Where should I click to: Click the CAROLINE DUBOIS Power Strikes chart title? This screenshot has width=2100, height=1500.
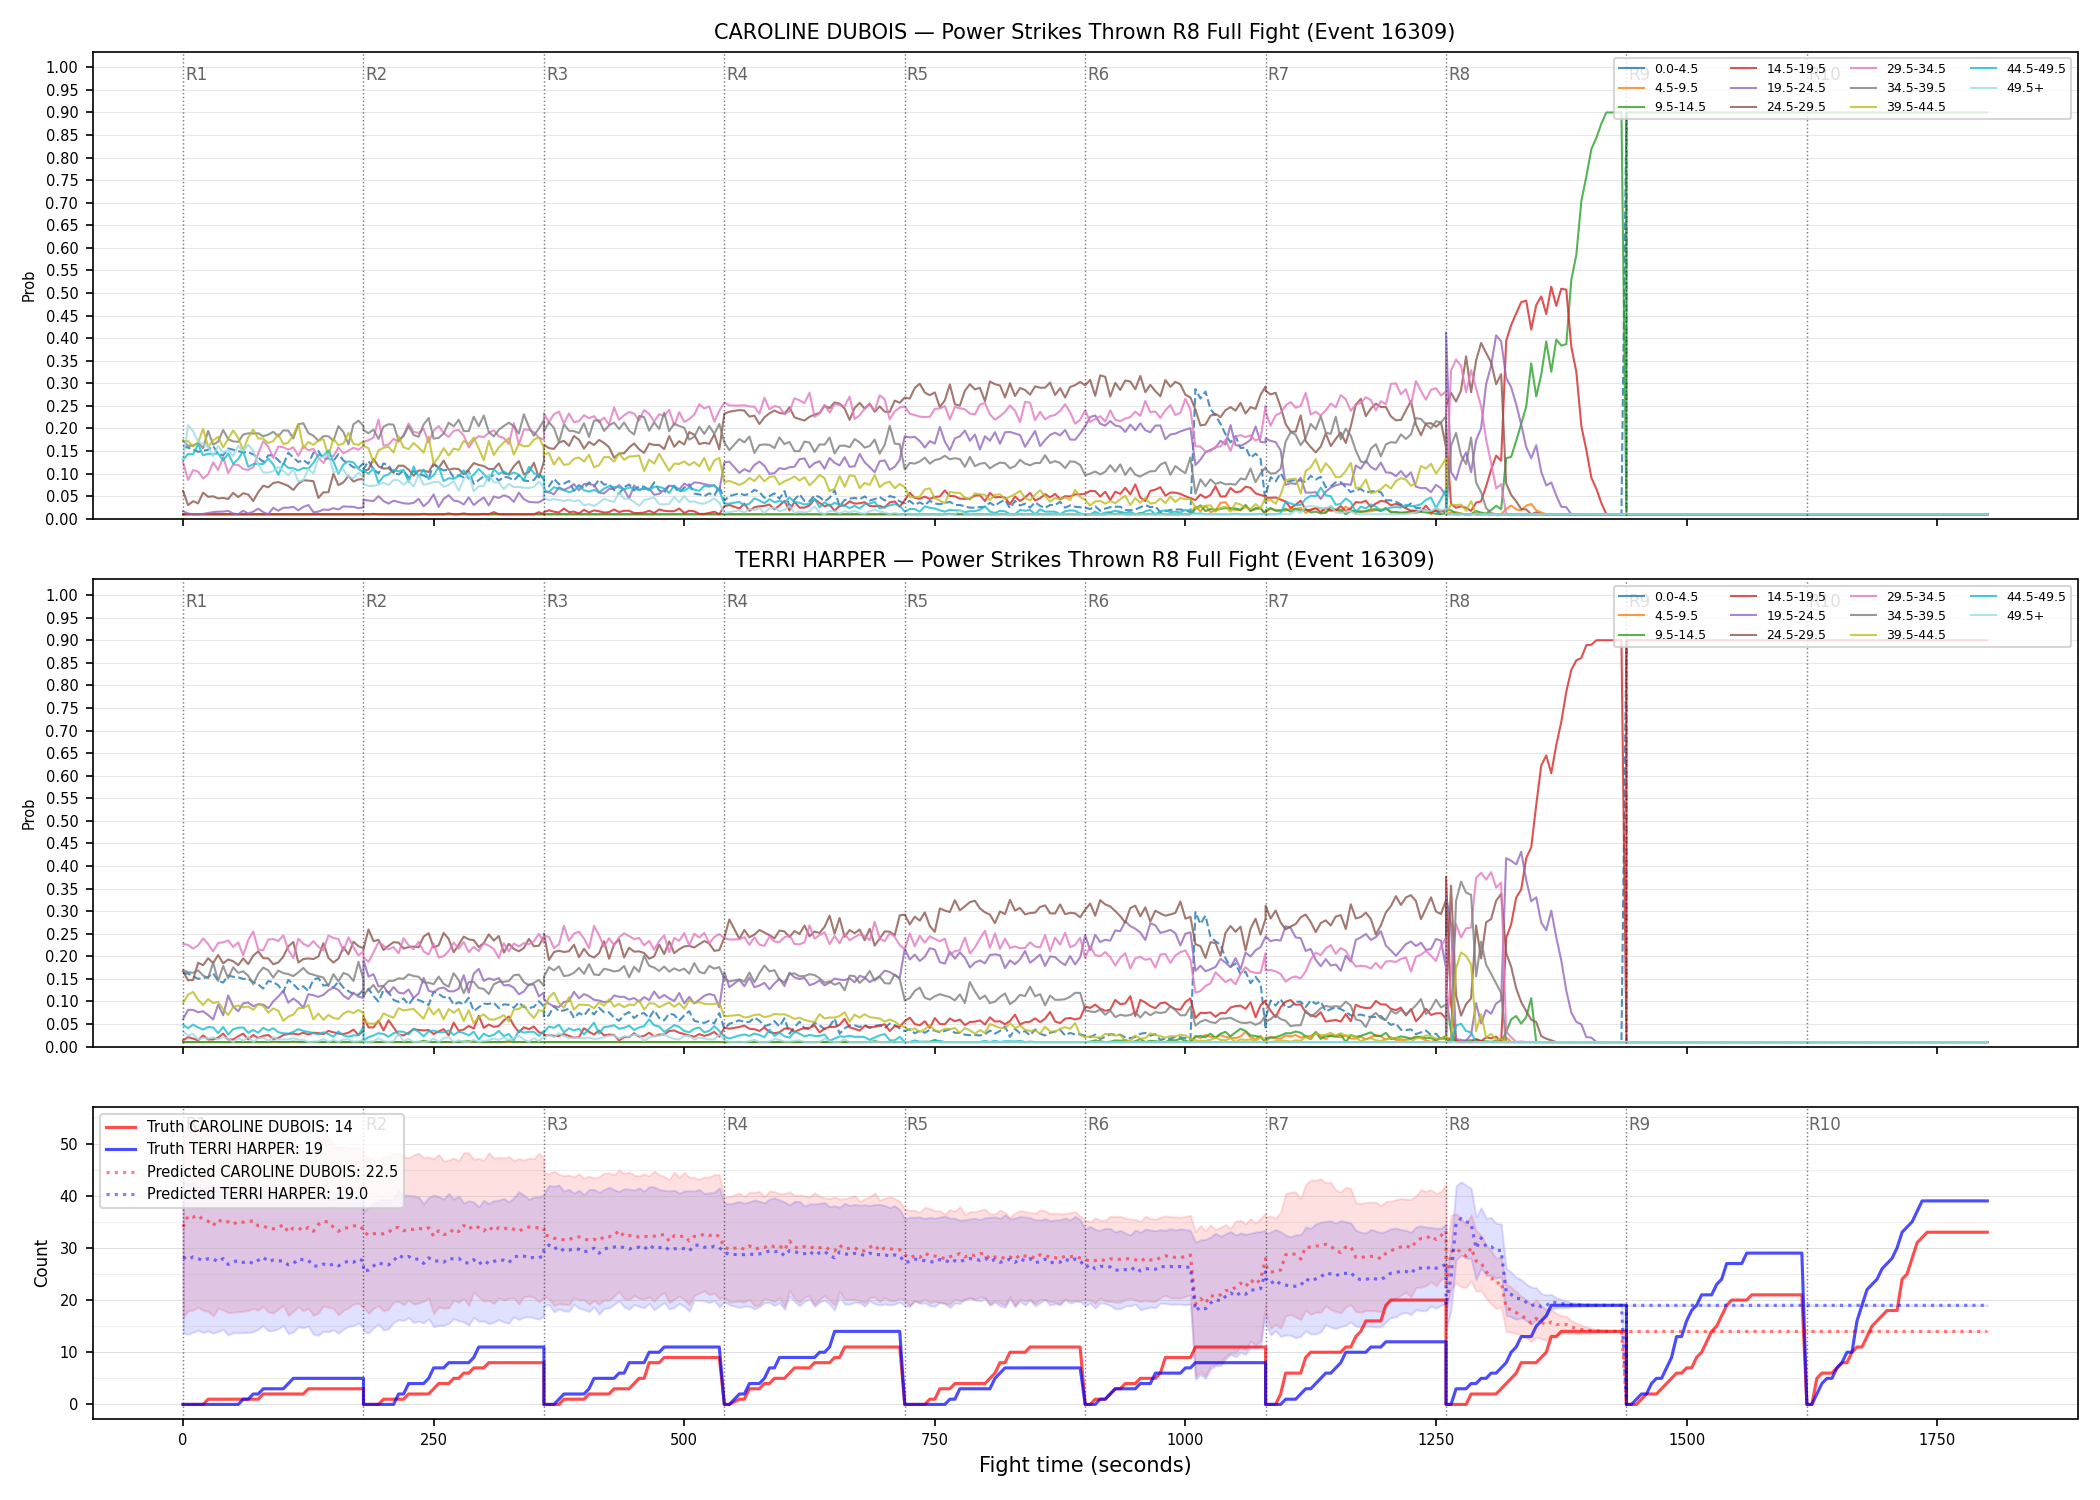(1084, 32)
